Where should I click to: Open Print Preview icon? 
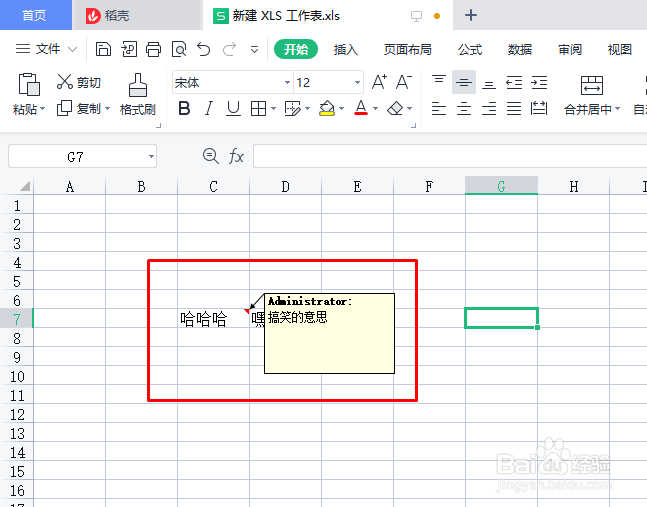click(179, 49)
